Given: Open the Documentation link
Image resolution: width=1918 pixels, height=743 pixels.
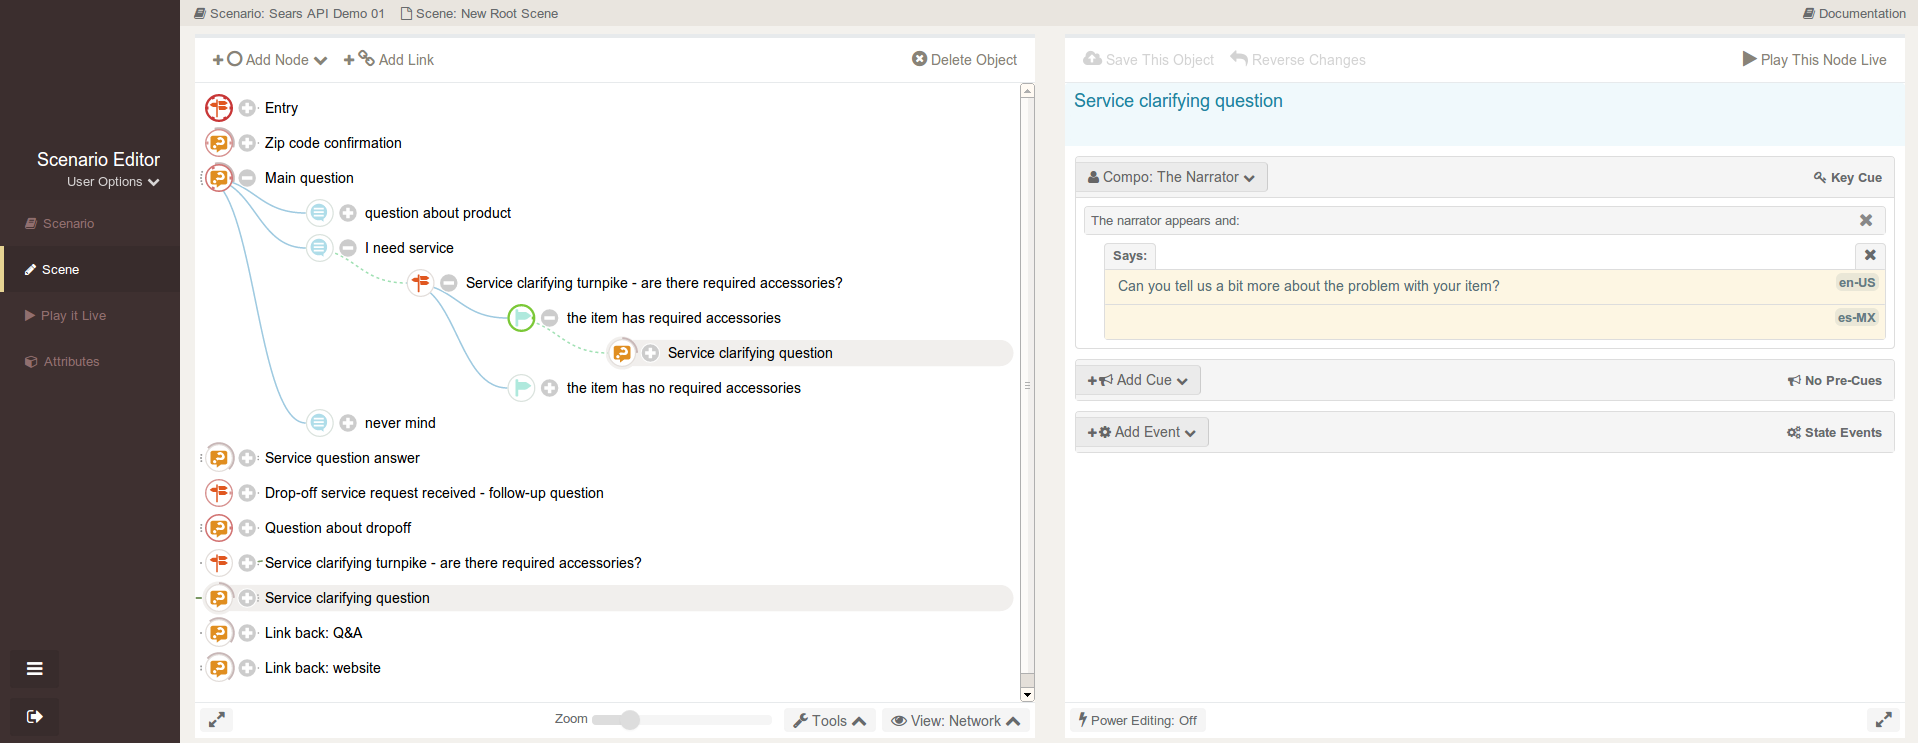Looking at the screenshot, I should coord(1854,13).
